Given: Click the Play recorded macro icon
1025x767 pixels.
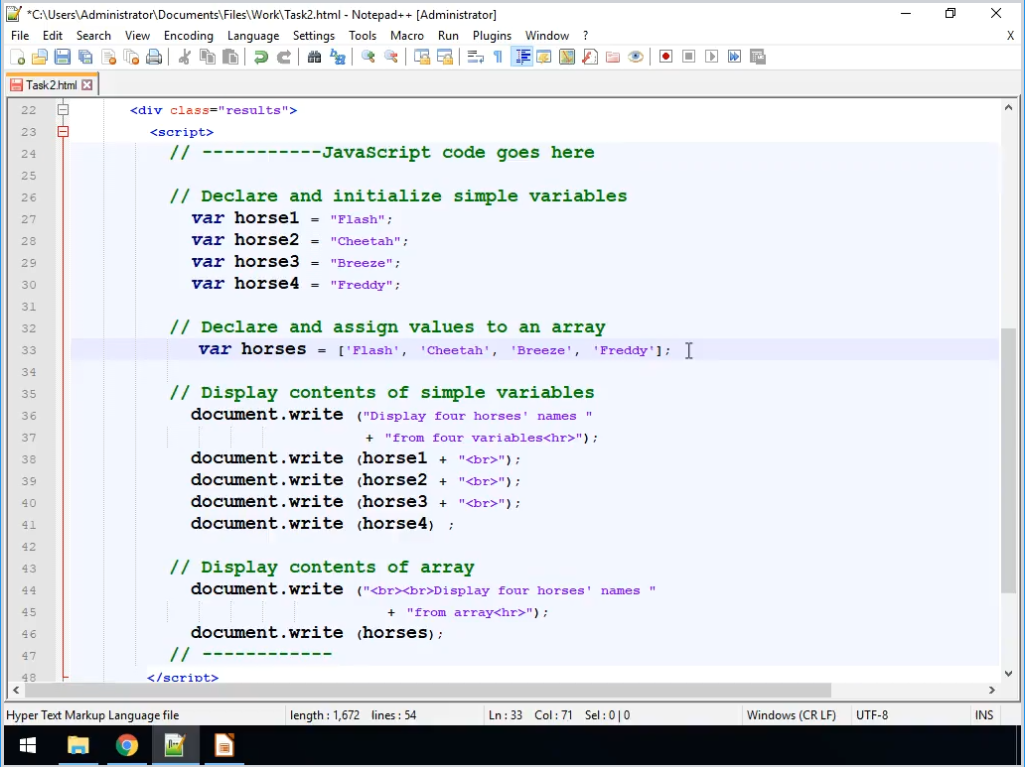Looking at the screenshot, I should (711, 57).
